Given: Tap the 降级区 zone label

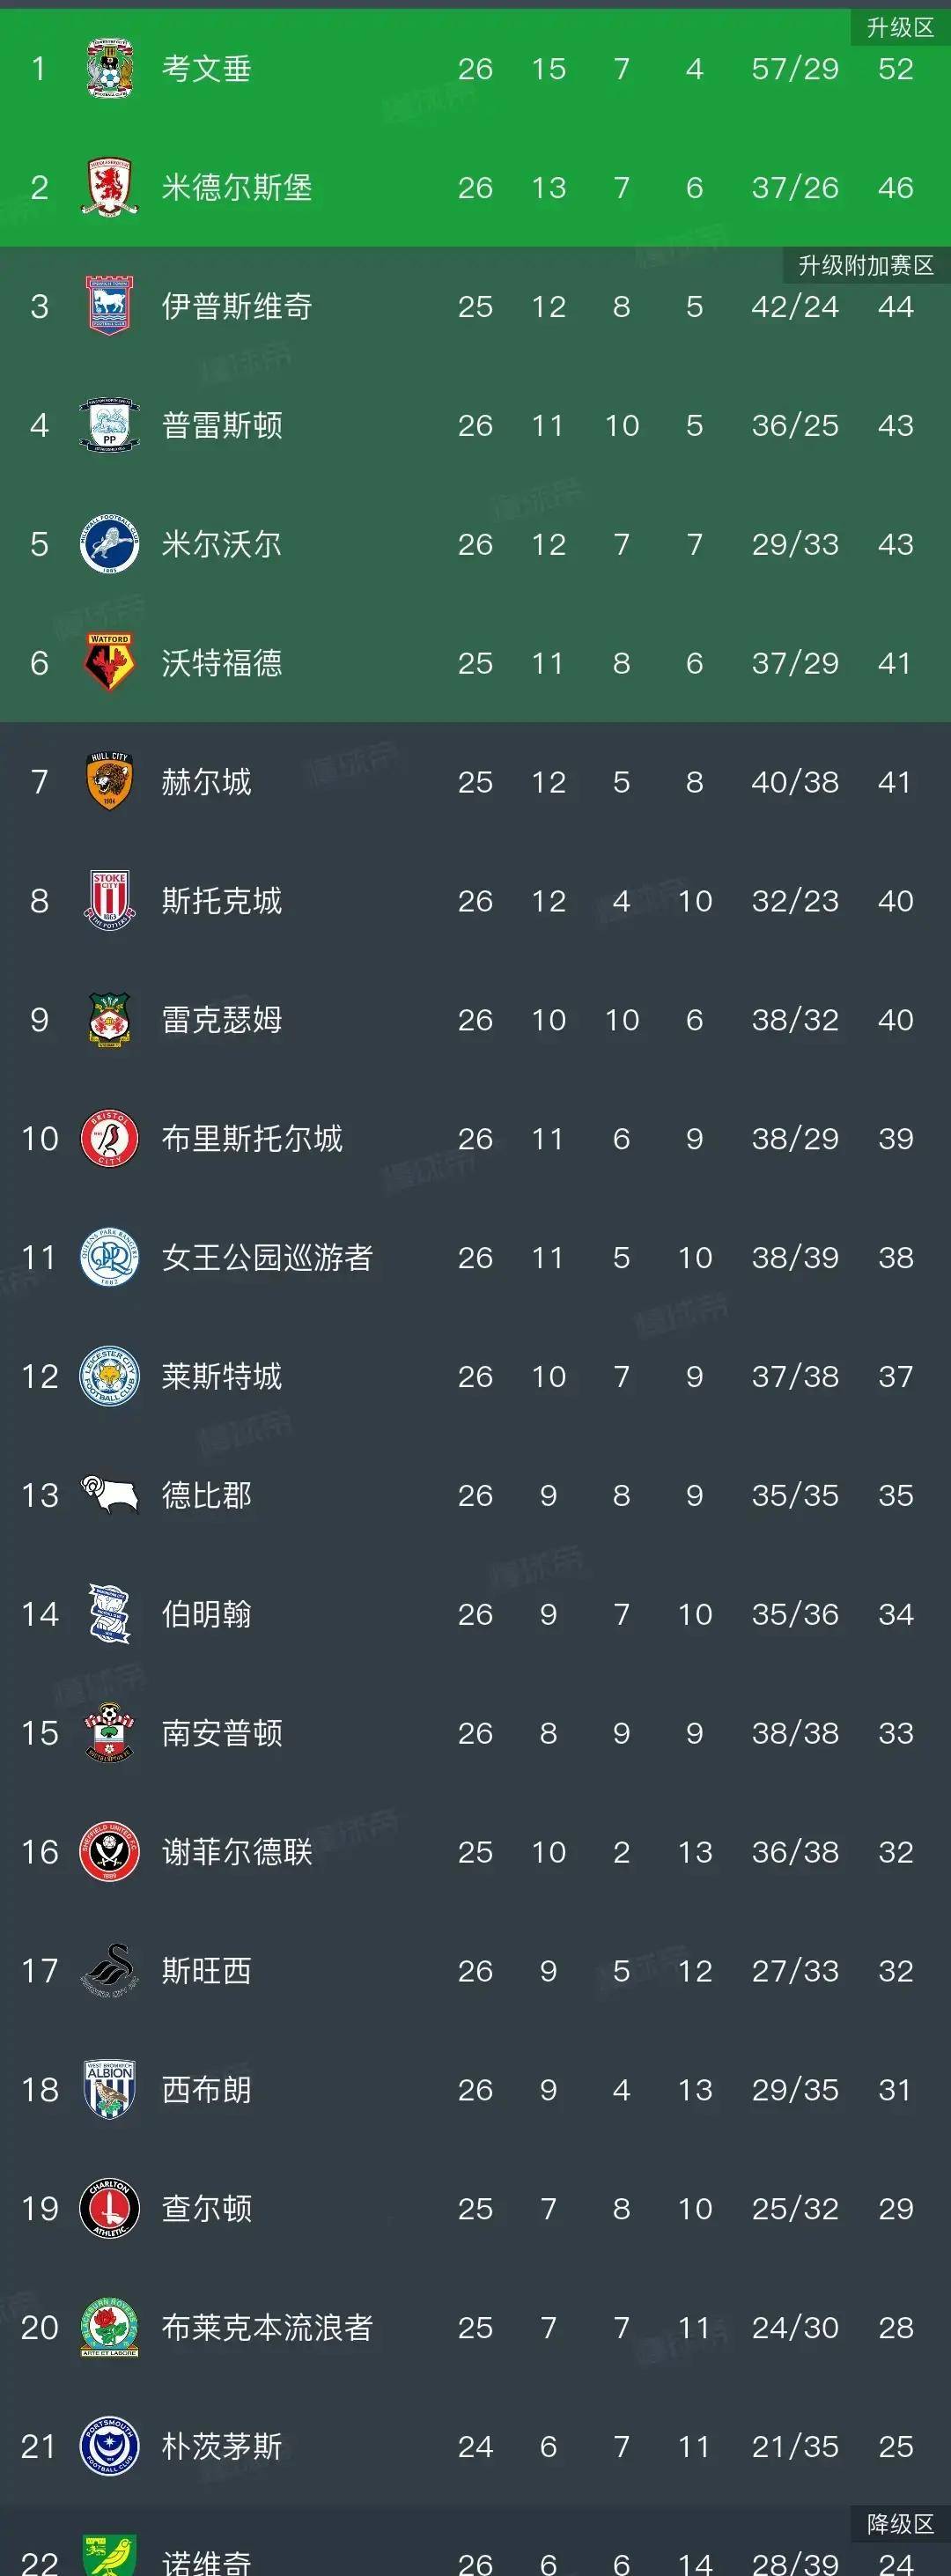Looking at the screenshot, I should (x=900, y=2523).
